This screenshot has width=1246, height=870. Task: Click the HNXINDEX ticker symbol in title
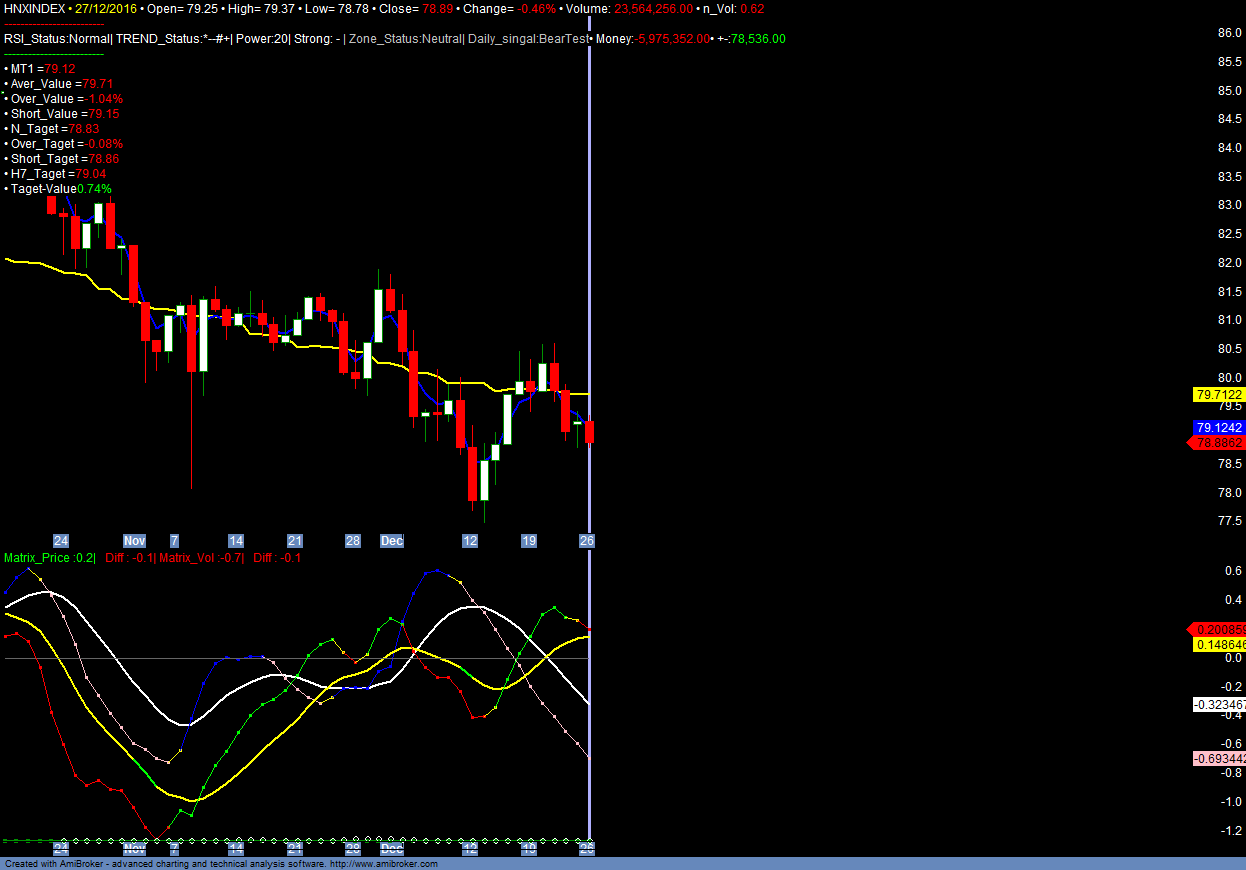coord(35,8)
